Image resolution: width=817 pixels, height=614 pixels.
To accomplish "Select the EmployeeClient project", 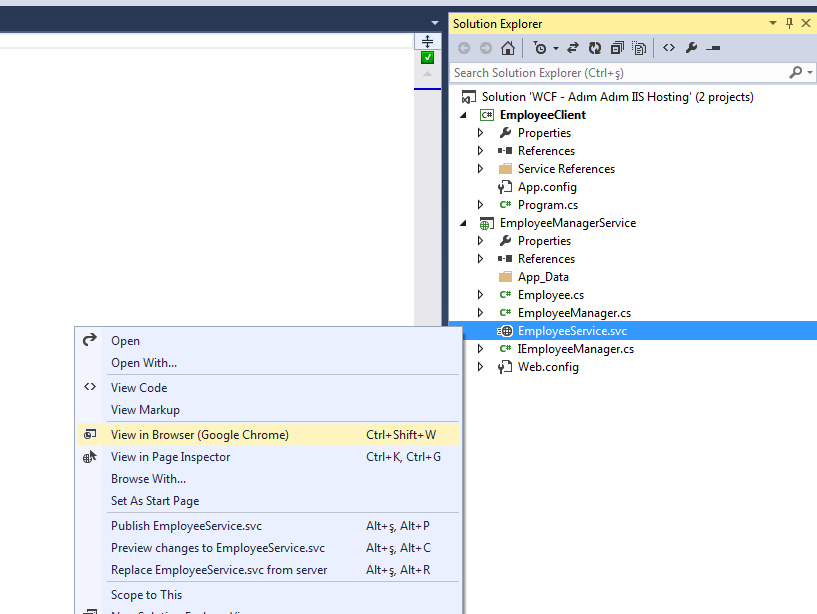I will coord(542,115).
